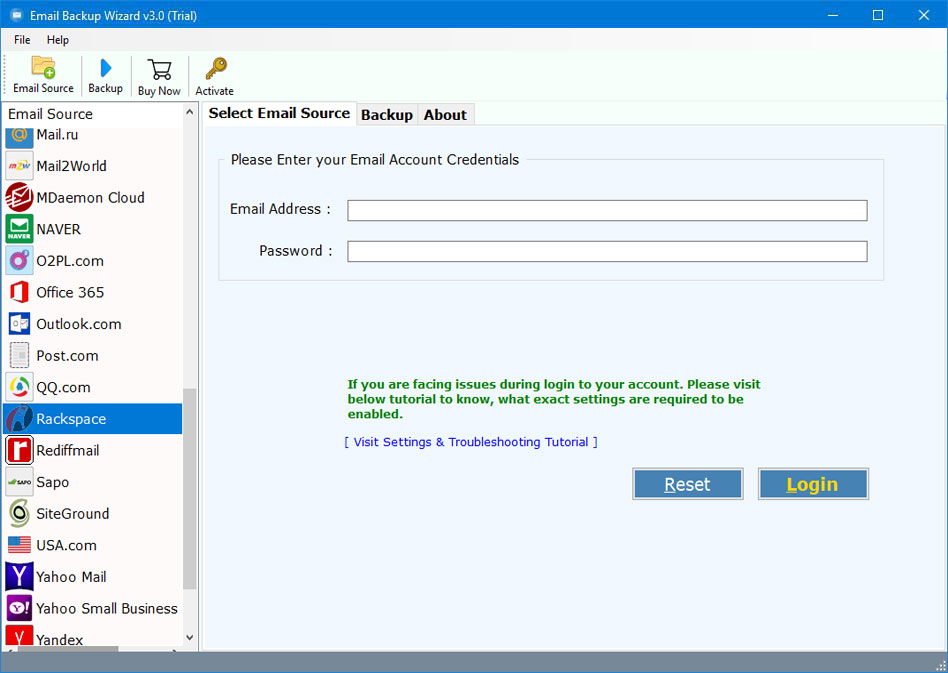Choose the Rackspace text entry

71,419
